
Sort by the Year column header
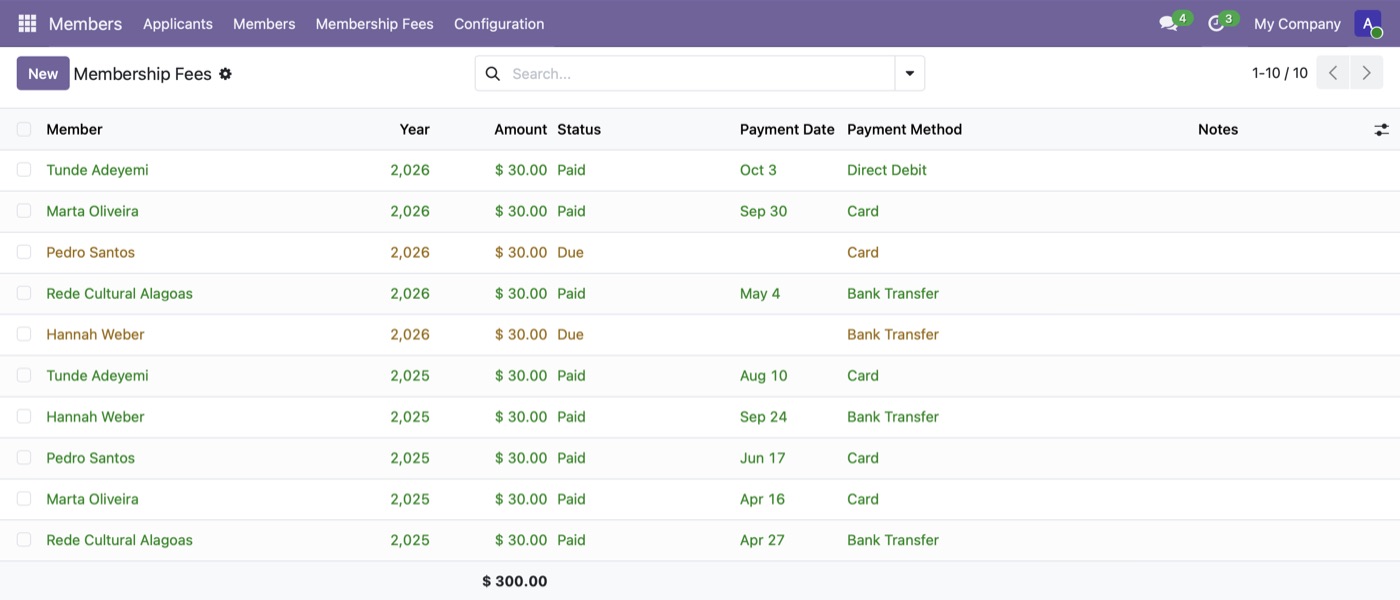click(x=415, y=129)
